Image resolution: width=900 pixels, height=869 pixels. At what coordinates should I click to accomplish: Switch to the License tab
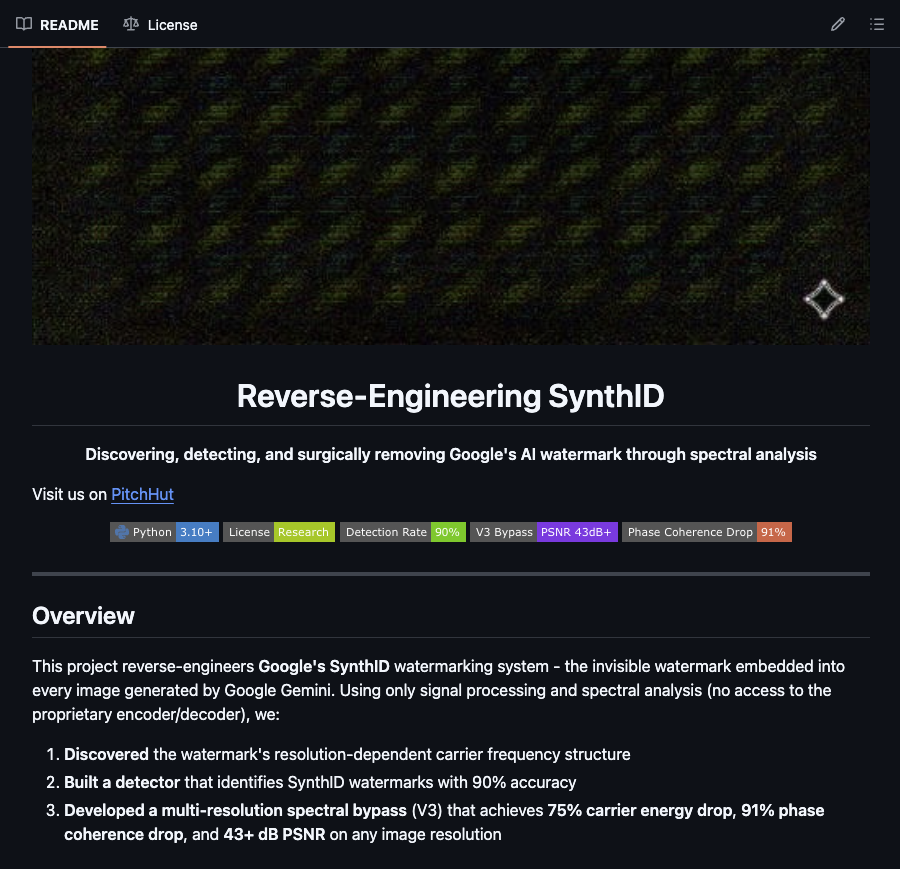click(x=160, y=25)
